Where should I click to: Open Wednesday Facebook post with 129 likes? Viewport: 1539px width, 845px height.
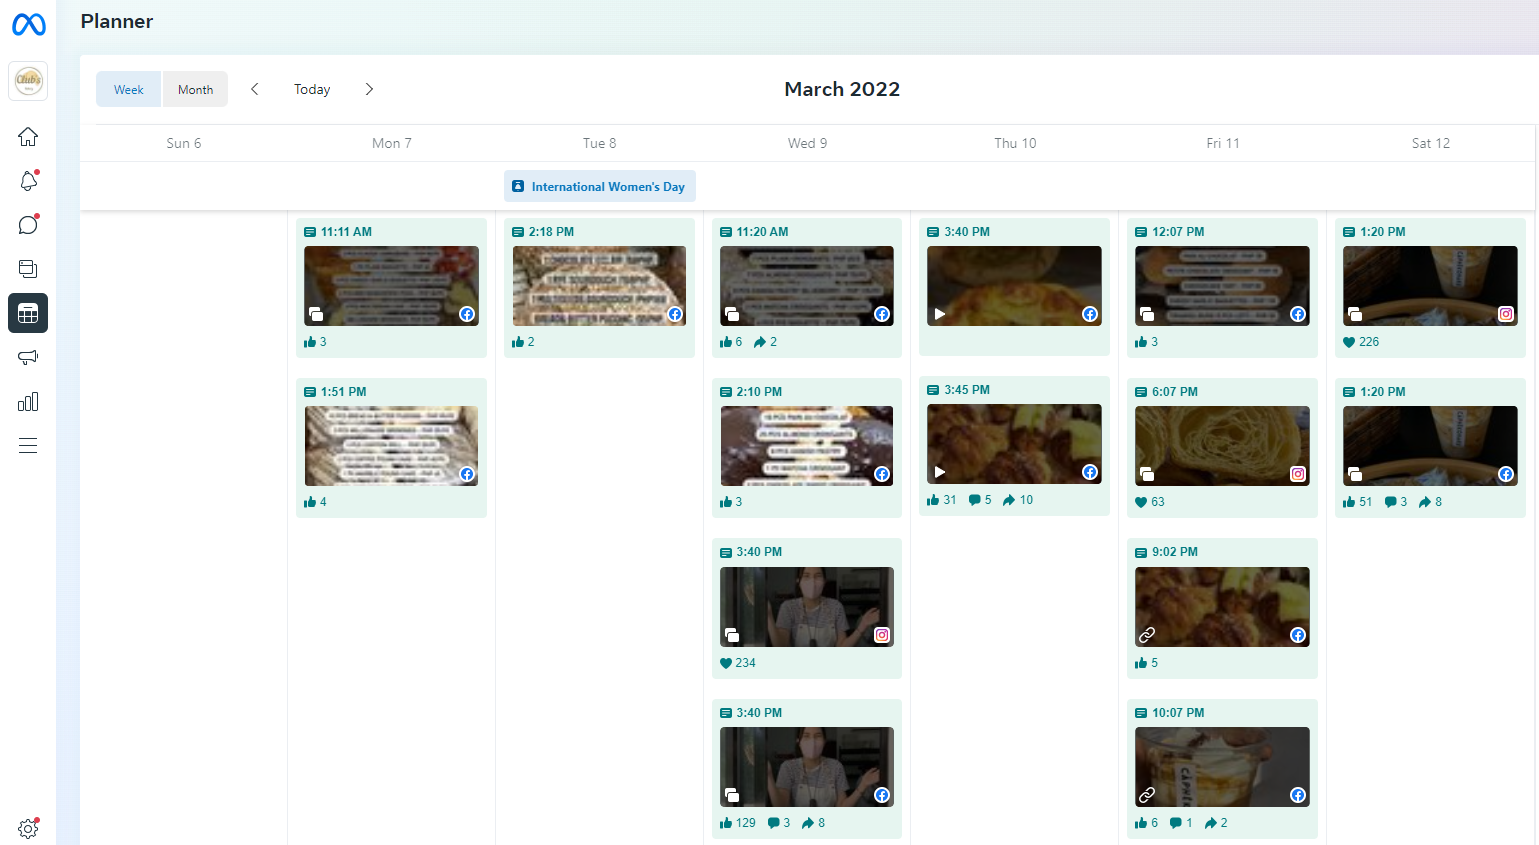(807, 767)
